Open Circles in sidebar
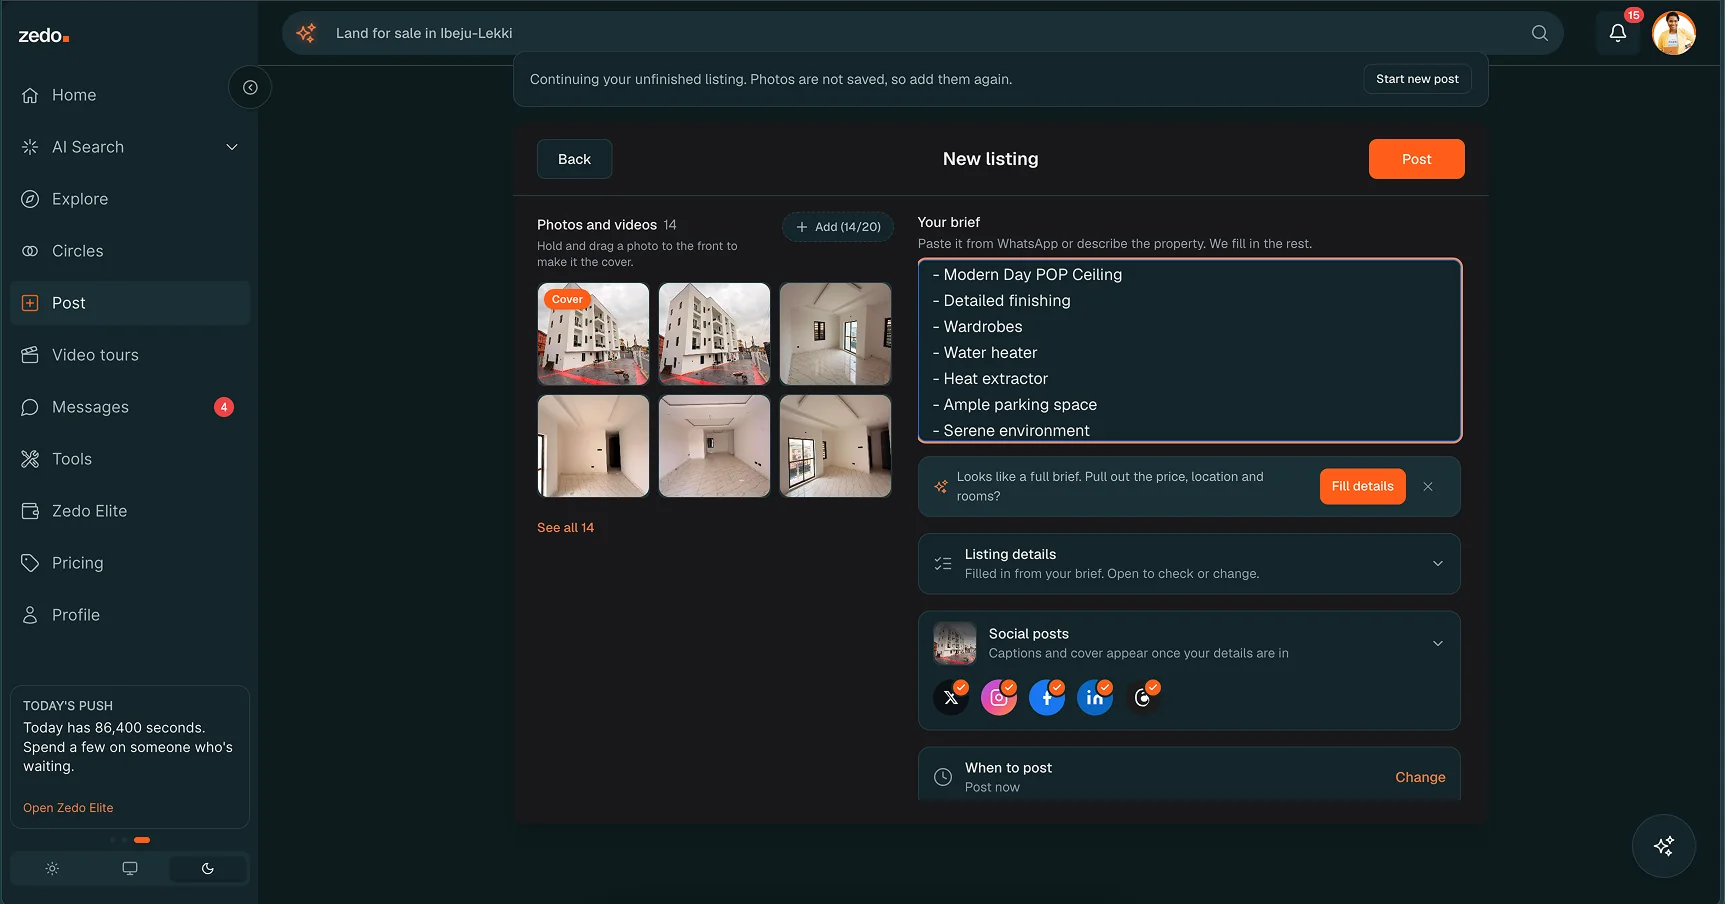The height and width of the screenshot is (904, 1725). [x=130, y=251]
